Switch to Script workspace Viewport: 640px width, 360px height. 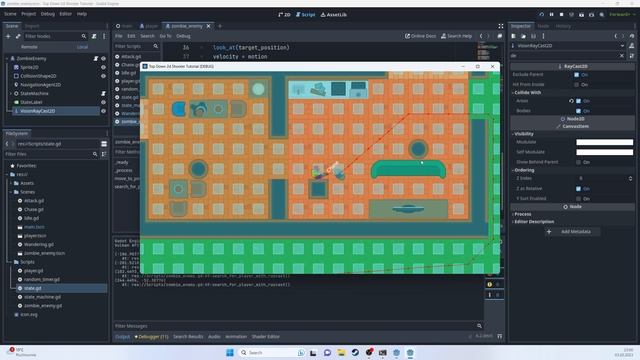point(306,15)
